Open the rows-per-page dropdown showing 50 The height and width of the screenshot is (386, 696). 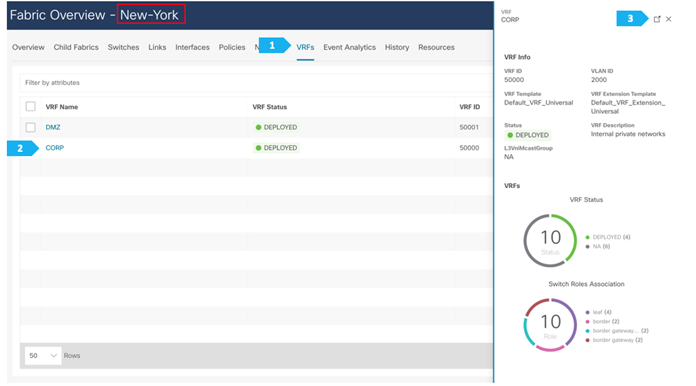43,355
